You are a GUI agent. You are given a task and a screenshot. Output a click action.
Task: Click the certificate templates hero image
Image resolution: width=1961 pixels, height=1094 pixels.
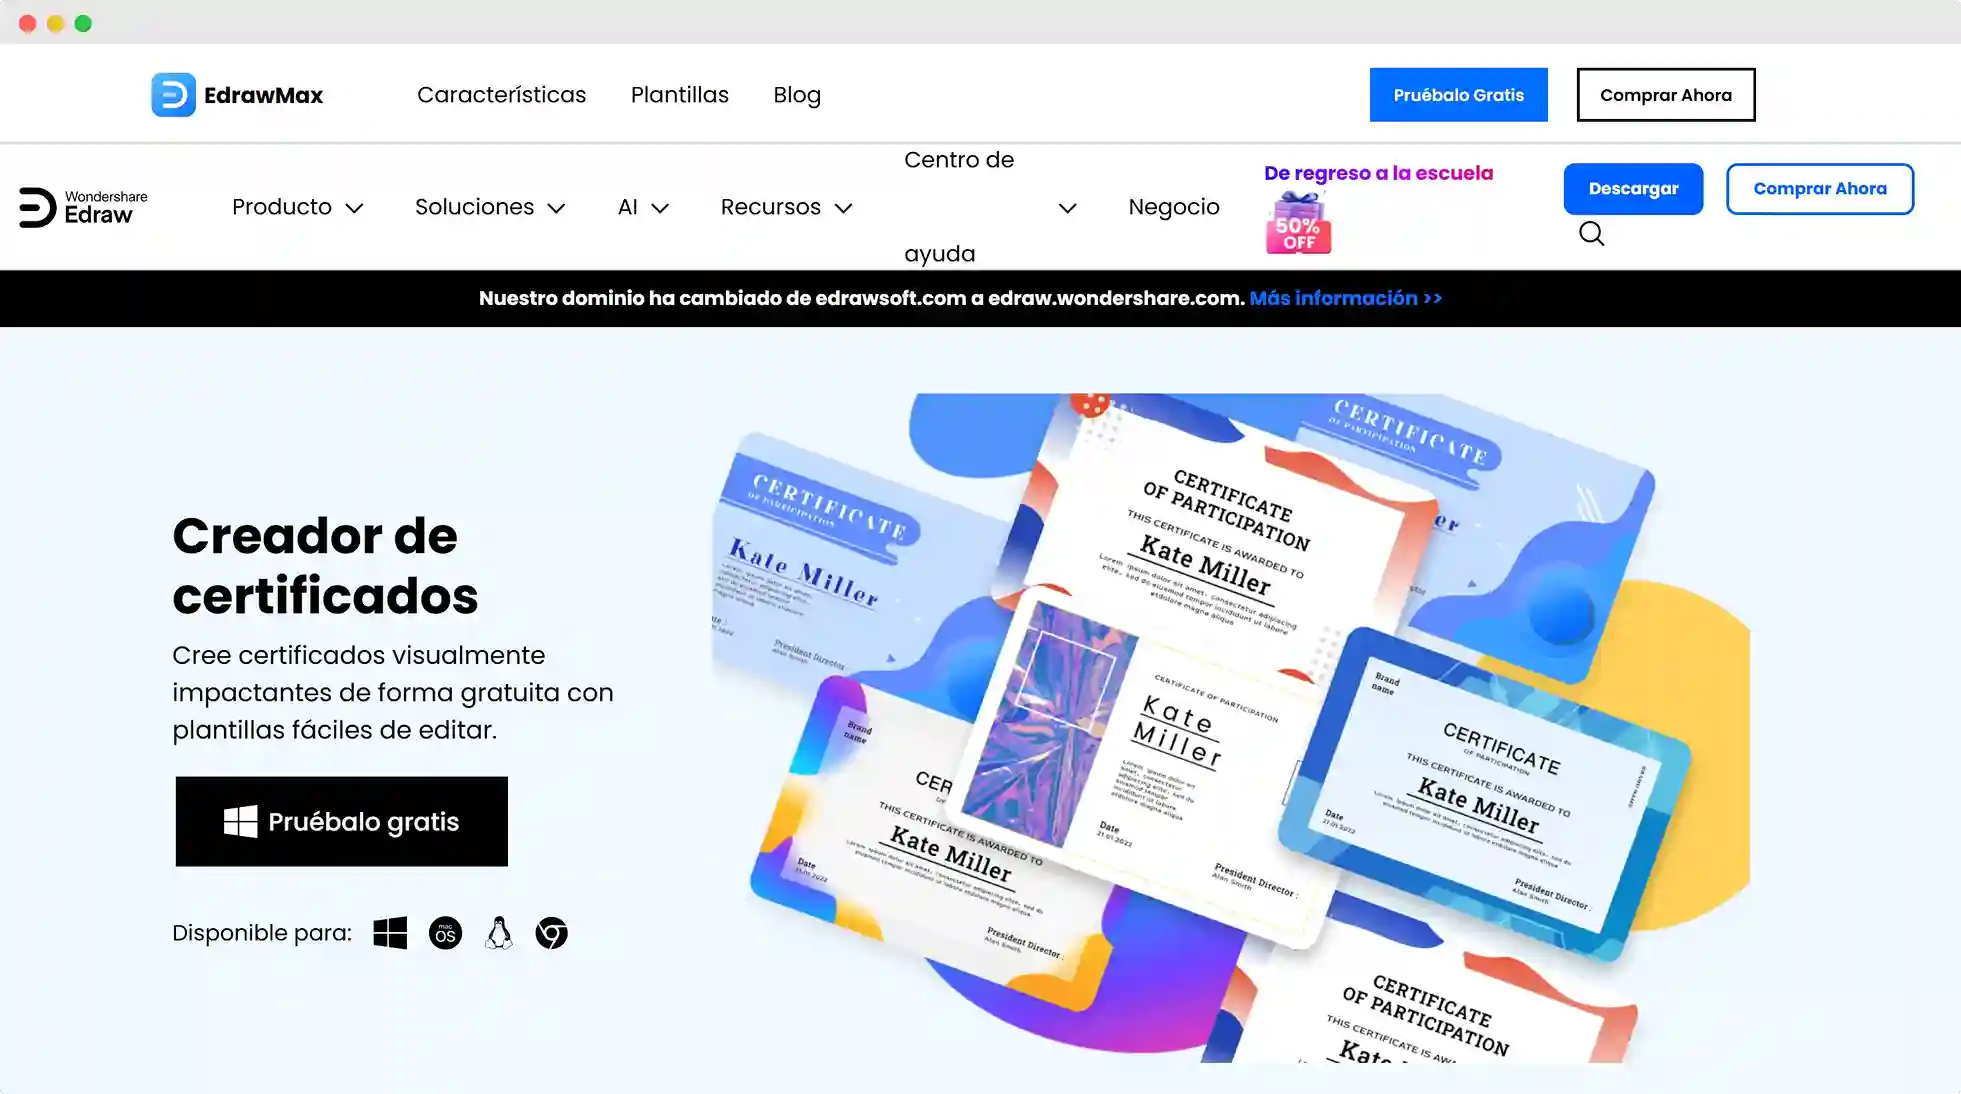(1230, 728)
